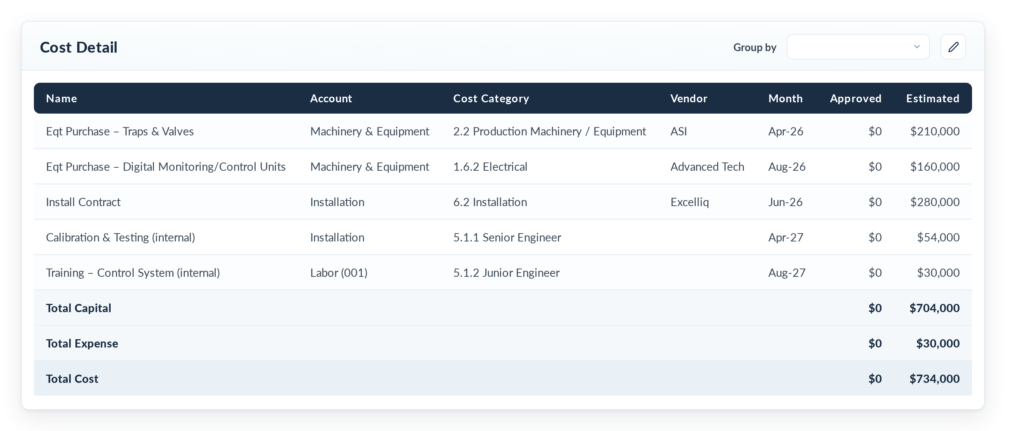
Task: Click the '$704,000' total capital value
Action: [x=934, y=308]
